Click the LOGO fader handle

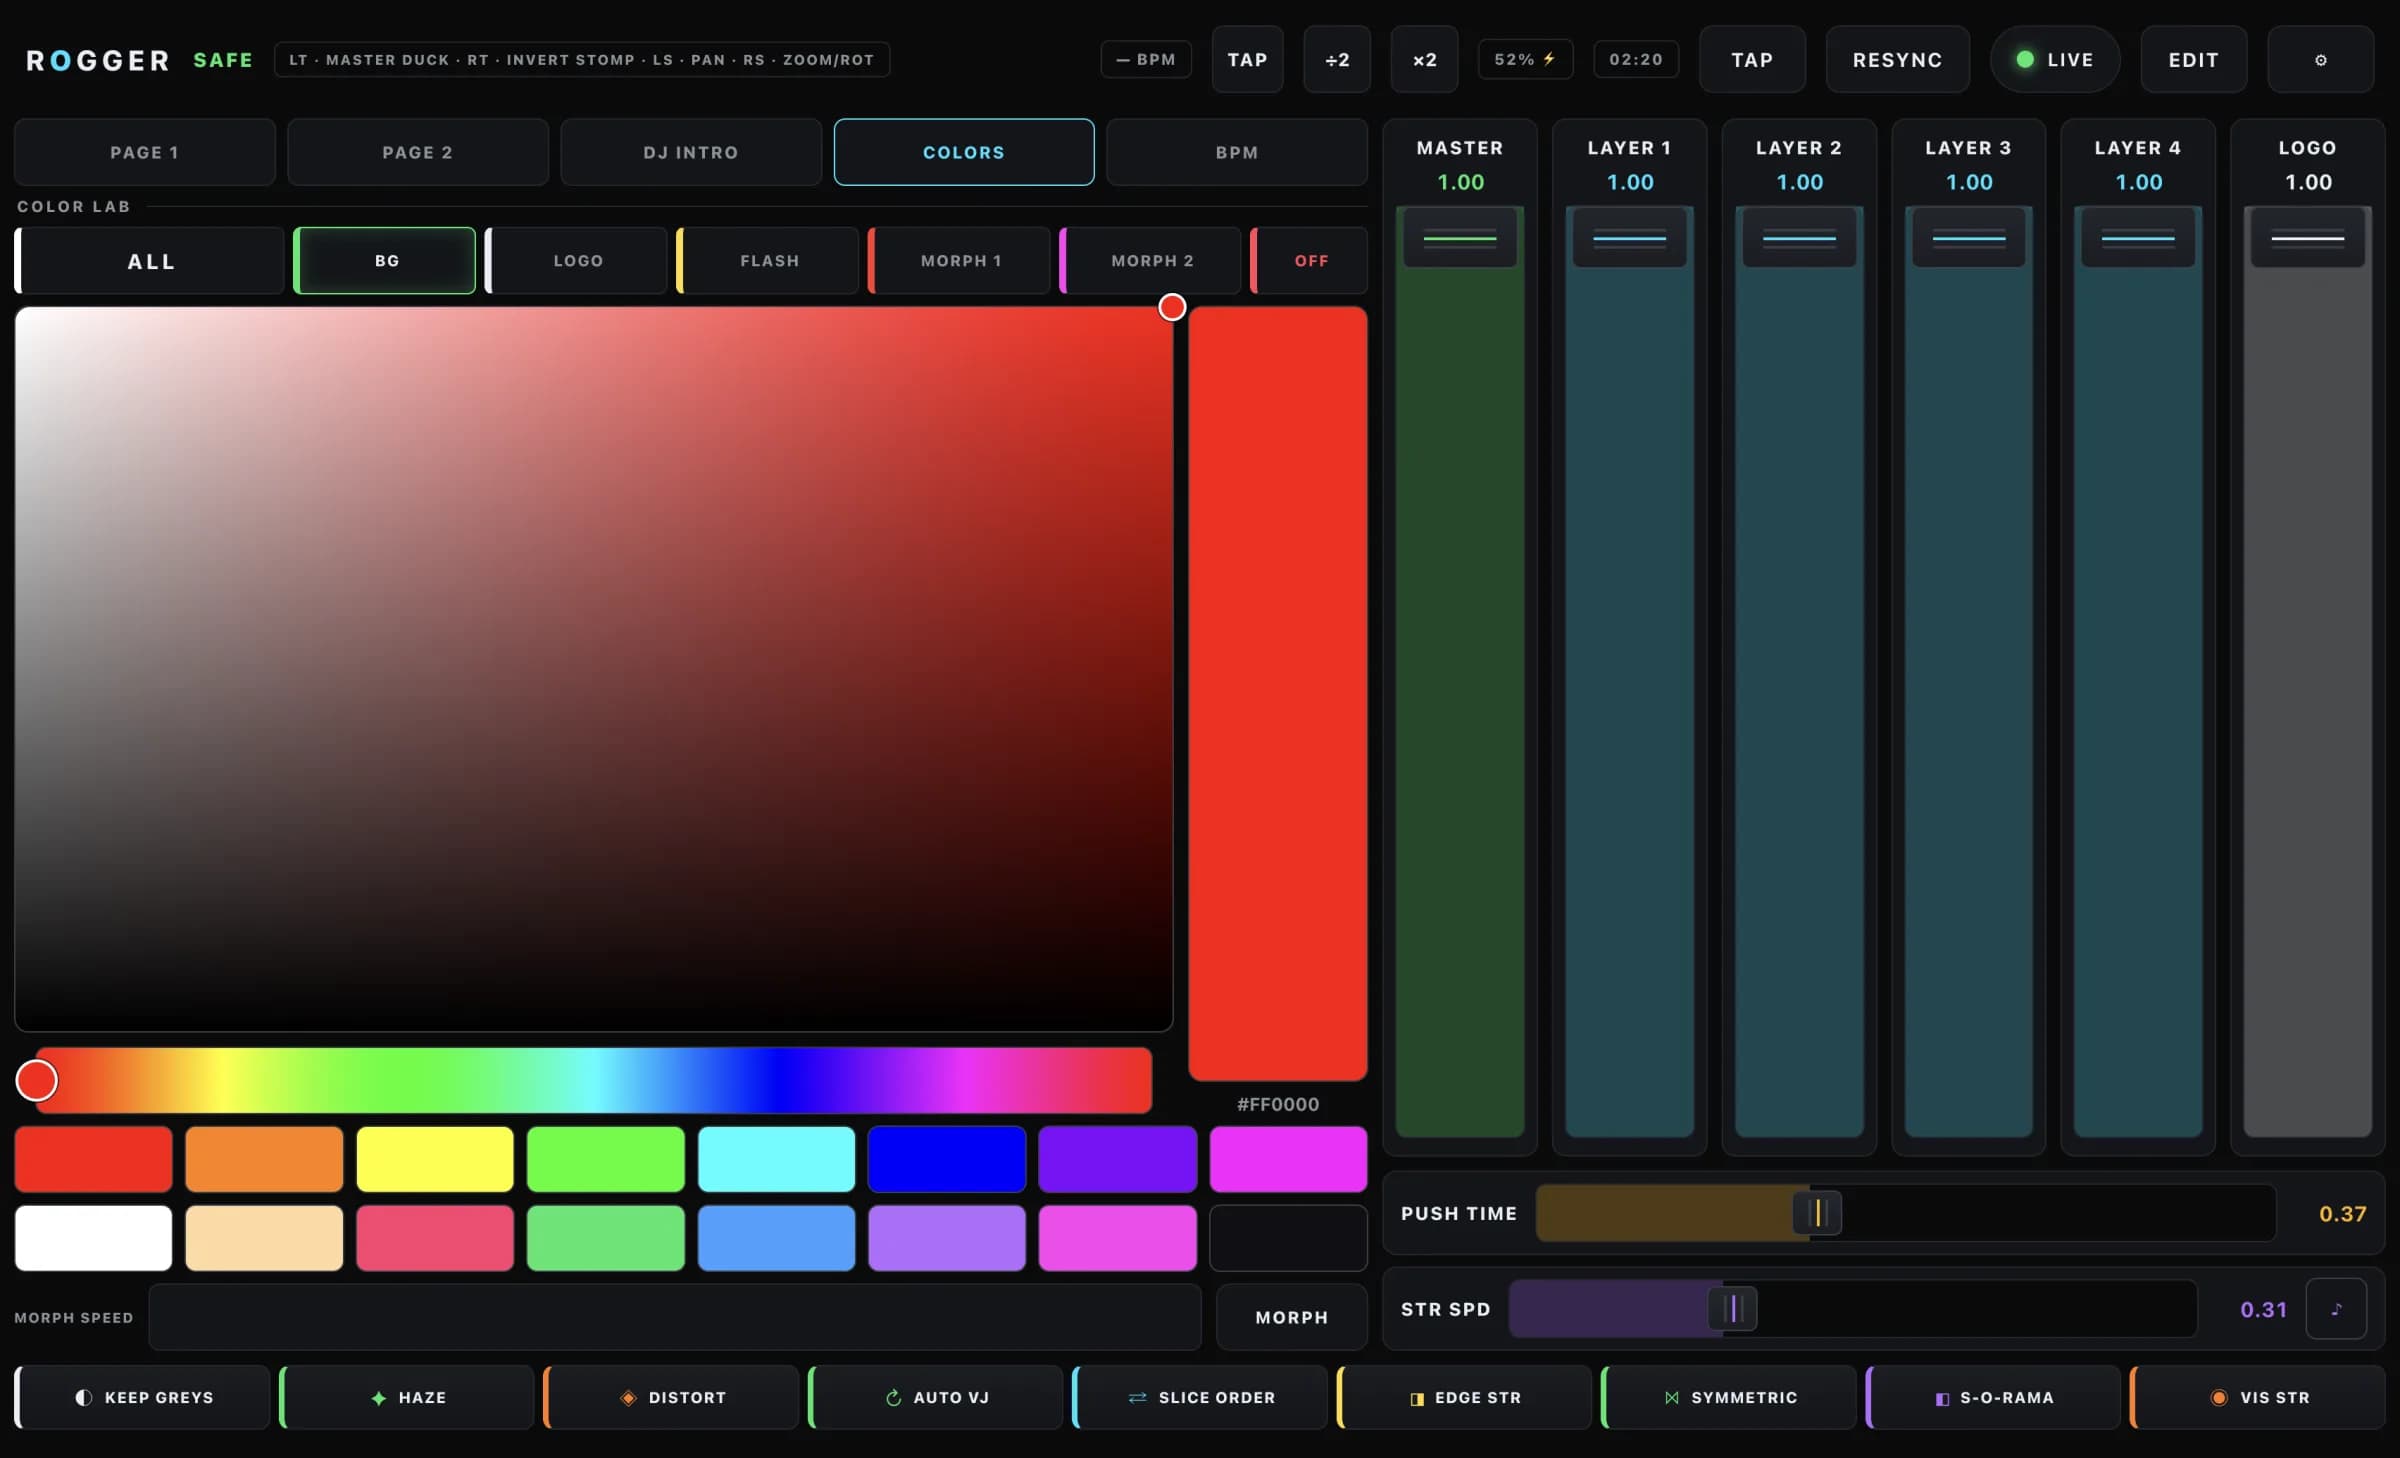(x=2307, y=238)
